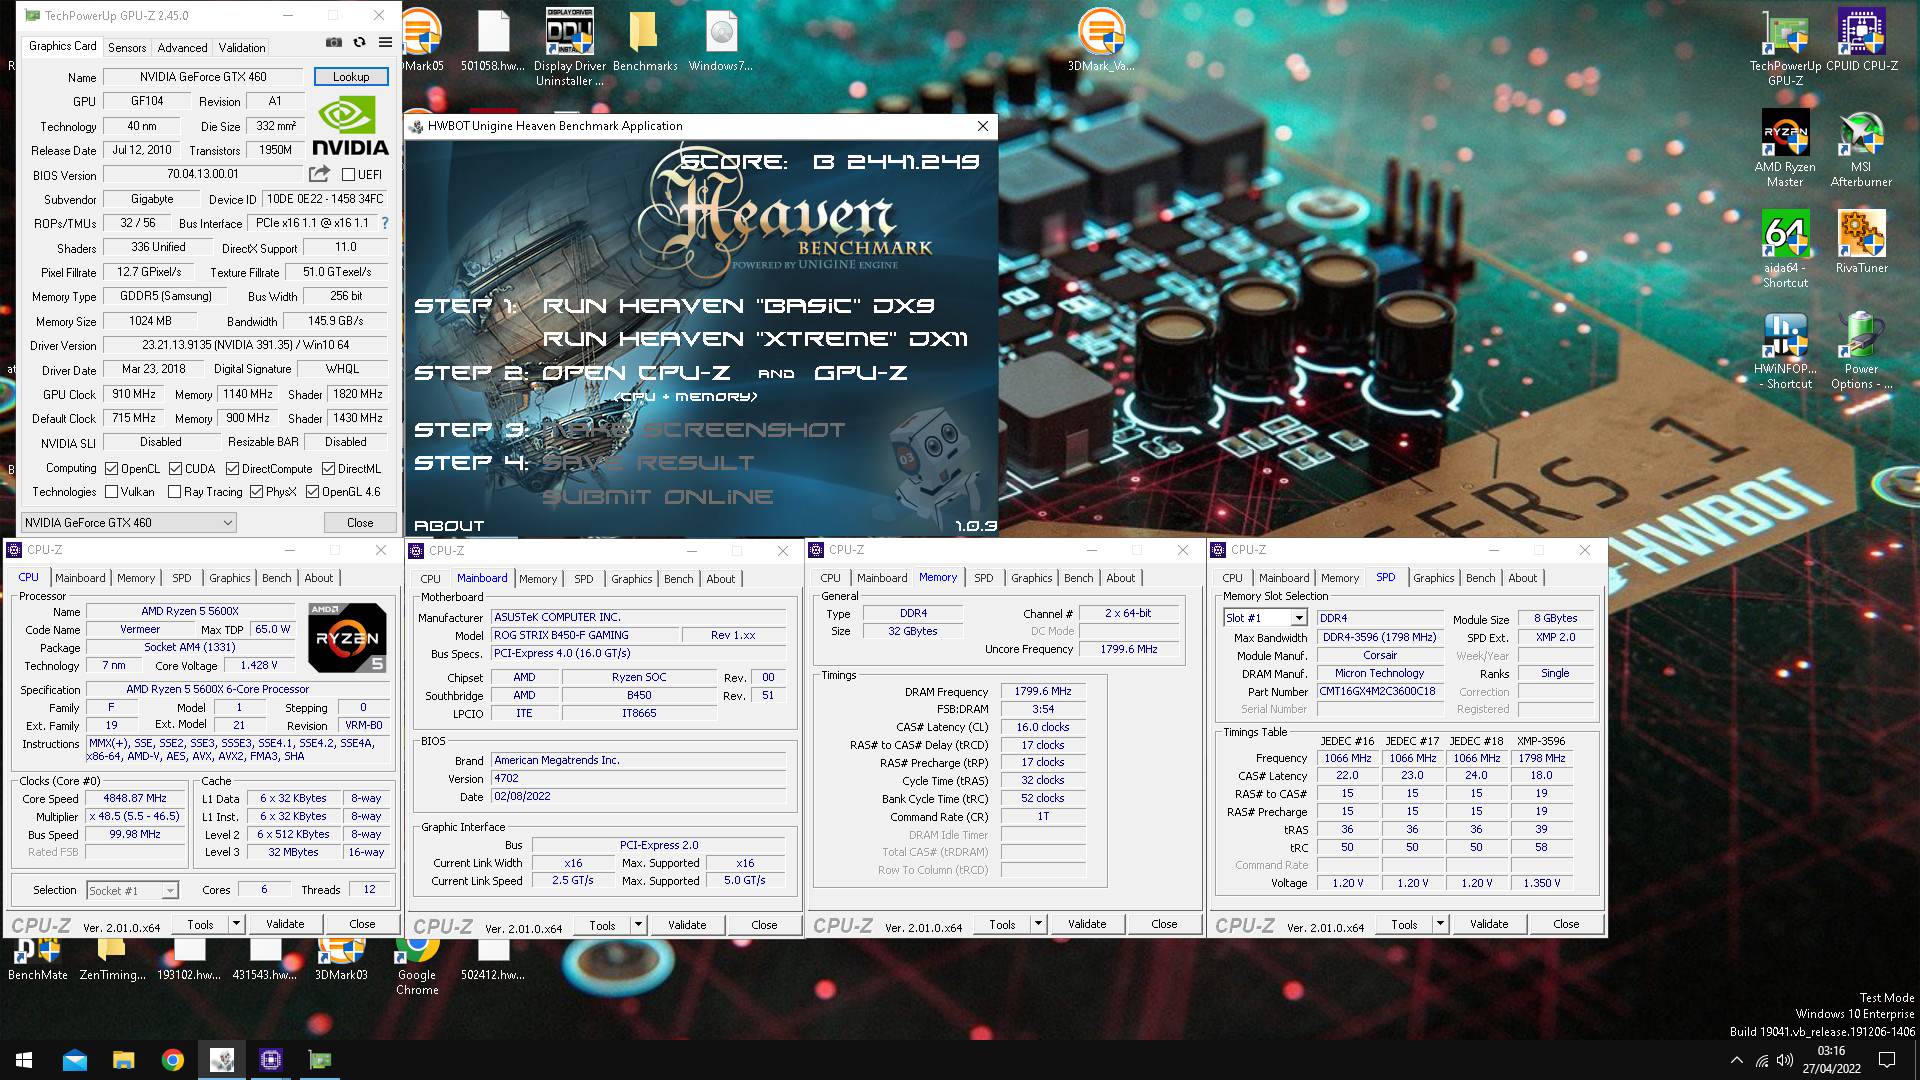Select the 3DMark_Va... desktop icon

1101,40
